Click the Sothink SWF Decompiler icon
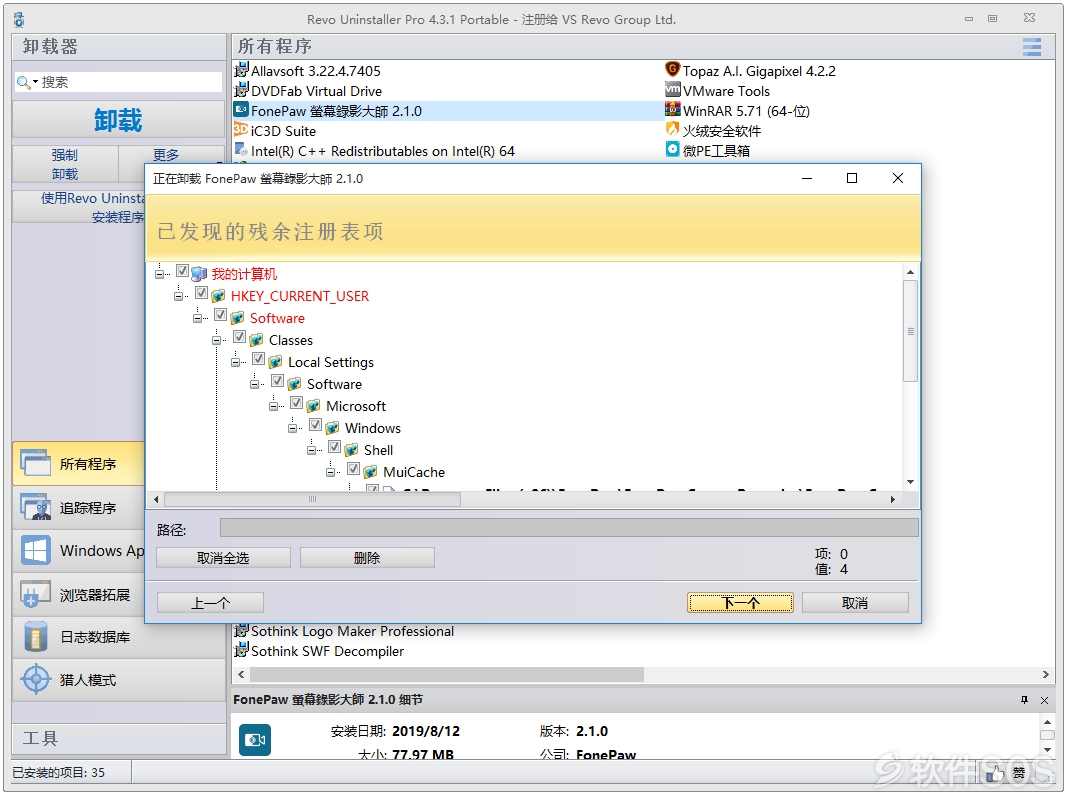 coord(241,650)
